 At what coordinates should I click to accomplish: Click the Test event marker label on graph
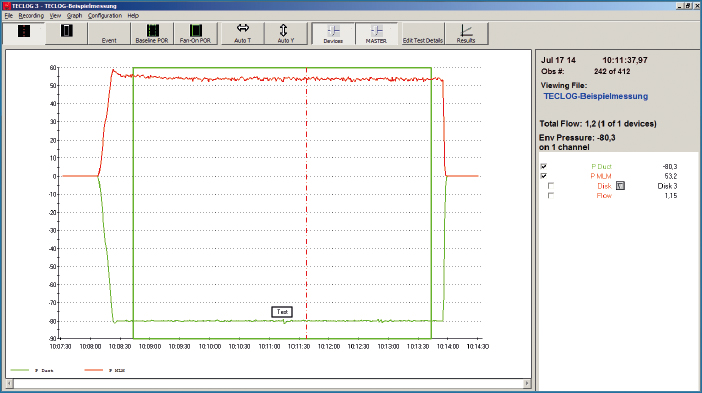(x=282, y=312)
